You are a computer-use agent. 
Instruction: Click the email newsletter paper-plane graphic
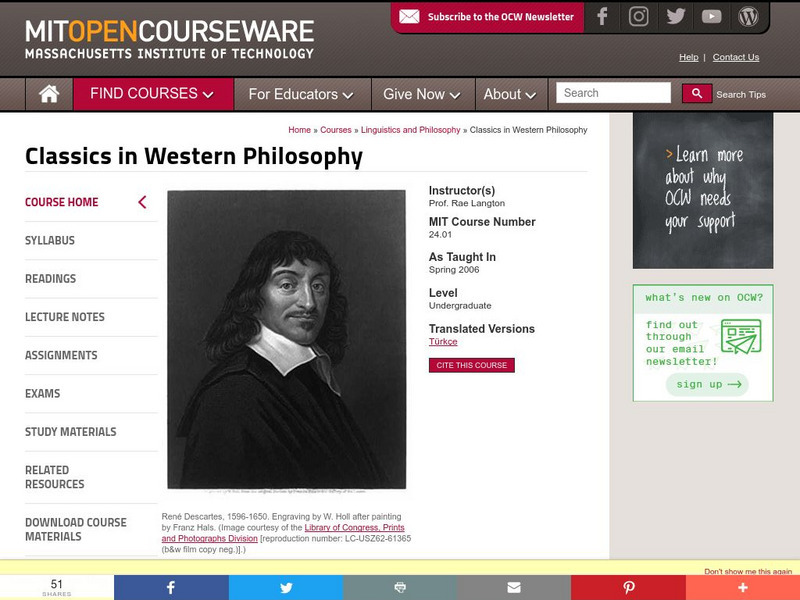click(741, 337)
